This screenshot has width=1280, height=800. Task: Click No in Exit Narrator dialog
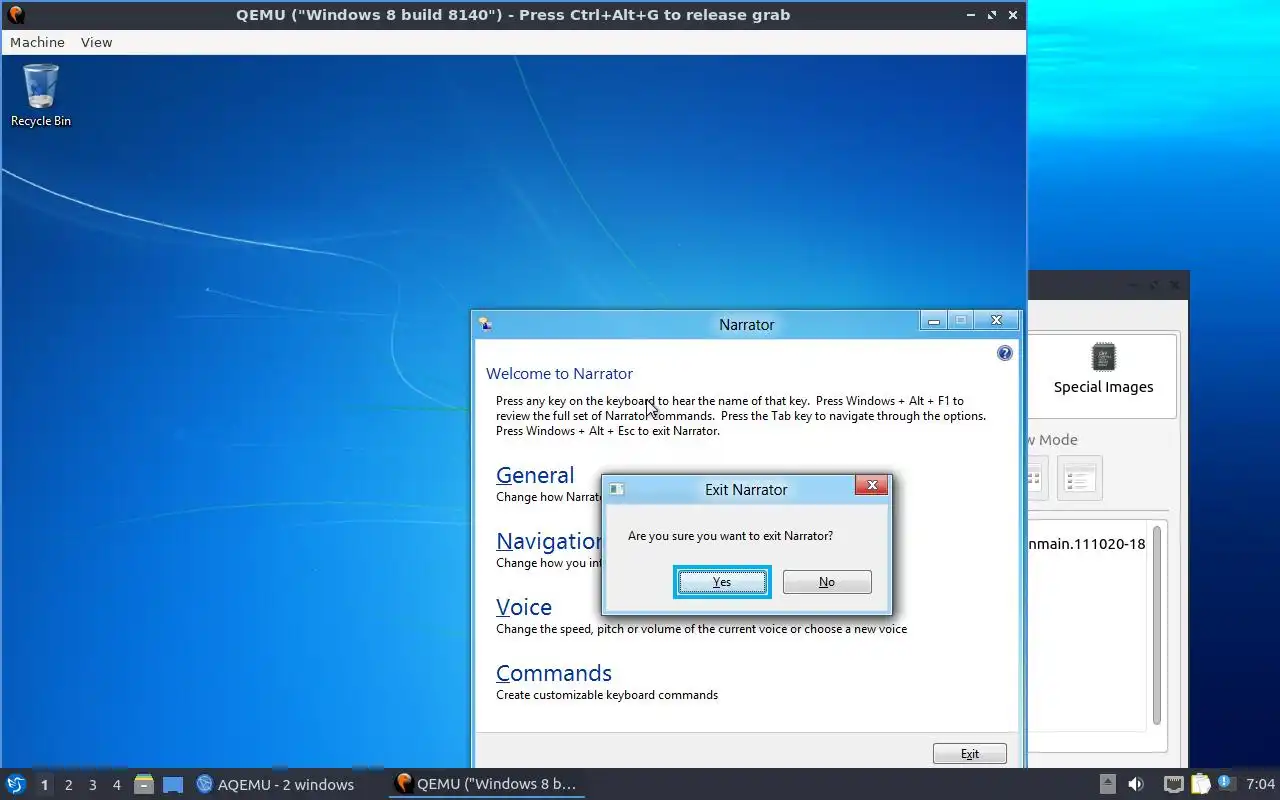pos(827,582)
